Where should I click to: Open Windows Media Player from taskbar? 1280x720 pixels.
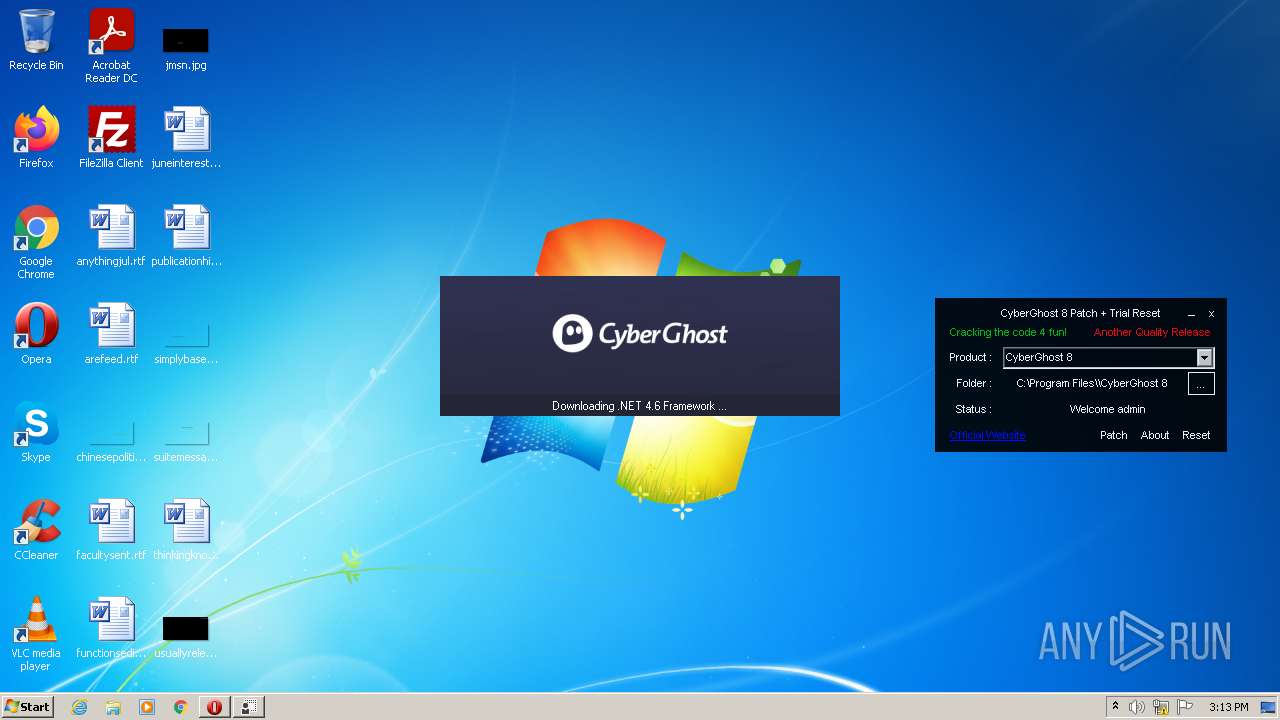pyautogui.click(x=147, y=707)
